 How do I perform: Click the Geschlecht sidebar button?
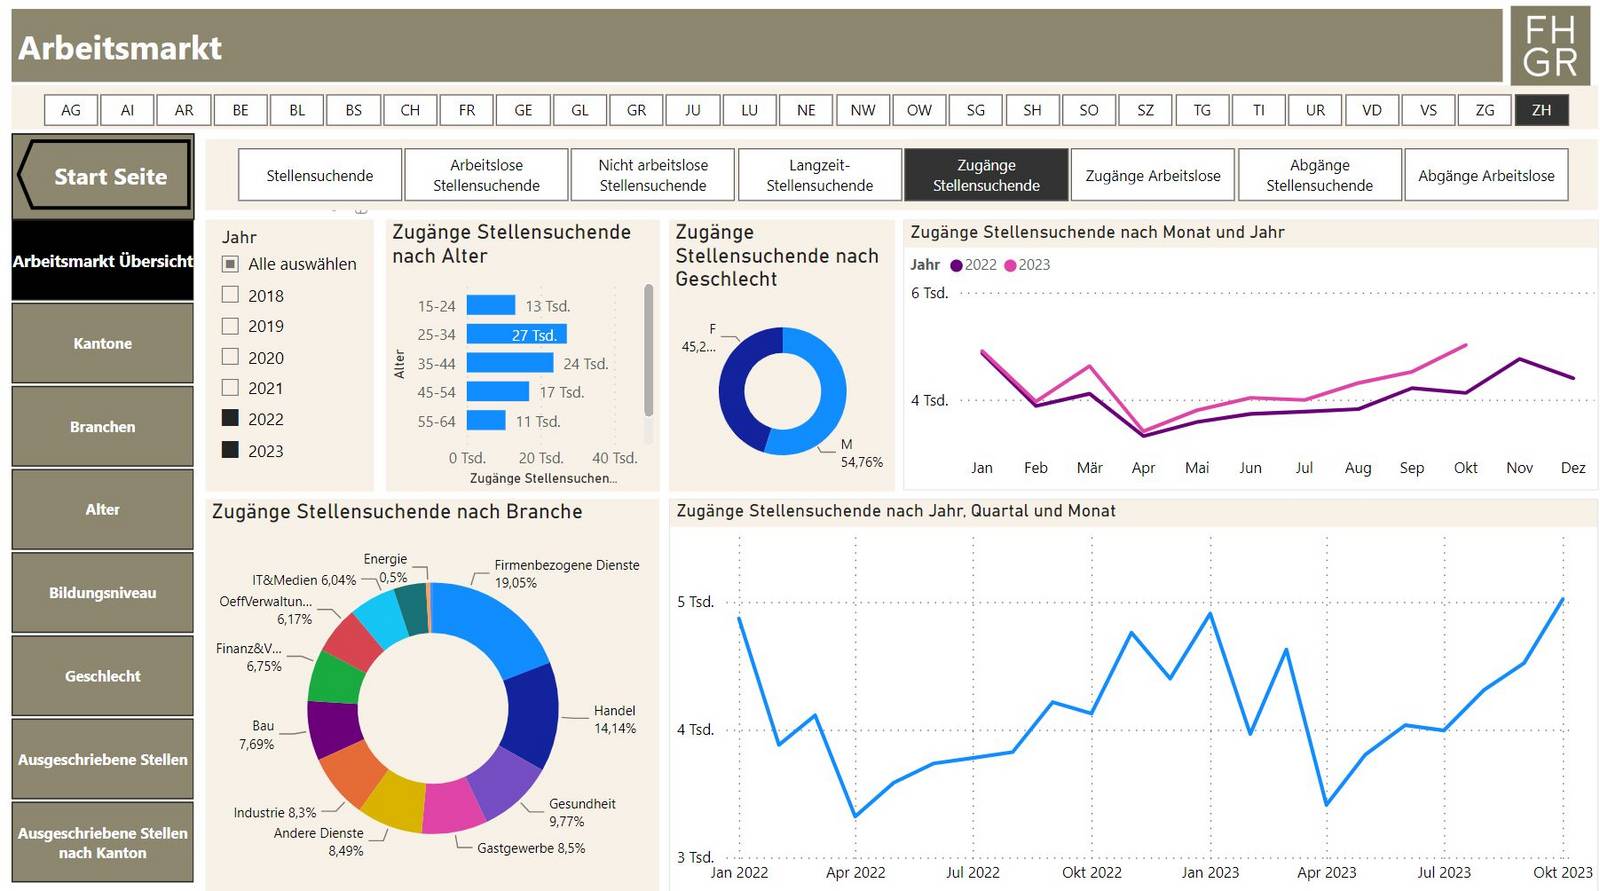[102, 676]
